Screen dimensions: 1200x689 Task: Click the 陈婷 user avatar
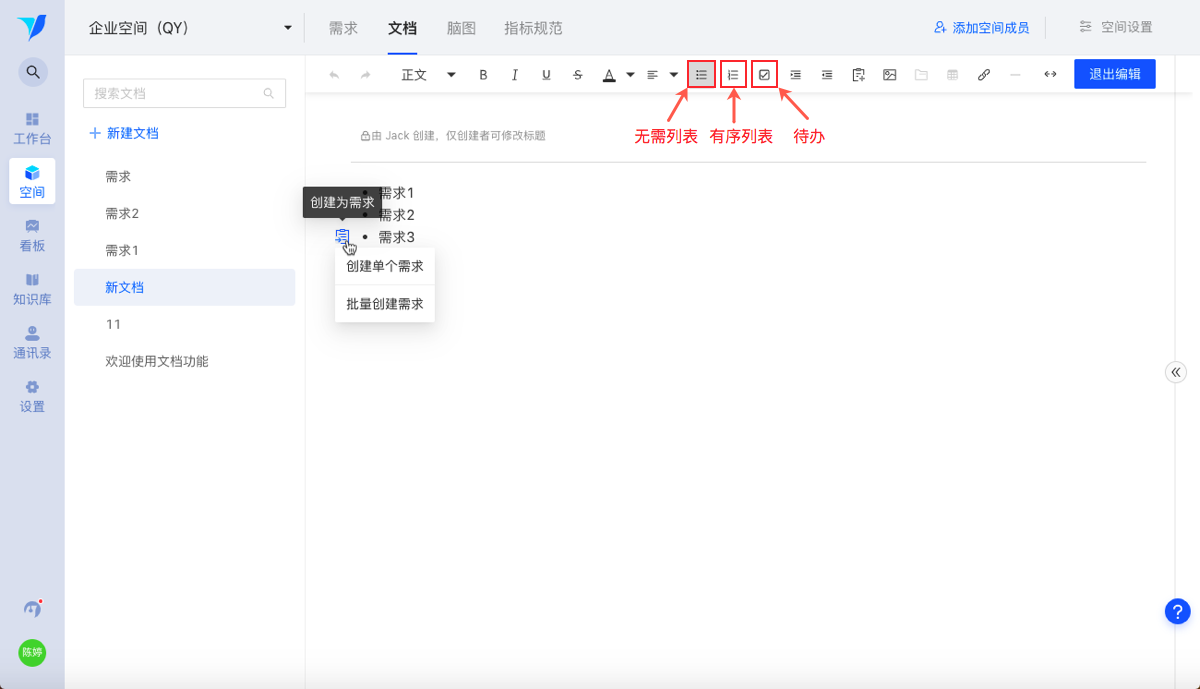pyautogui.click(x=32, y=652)
